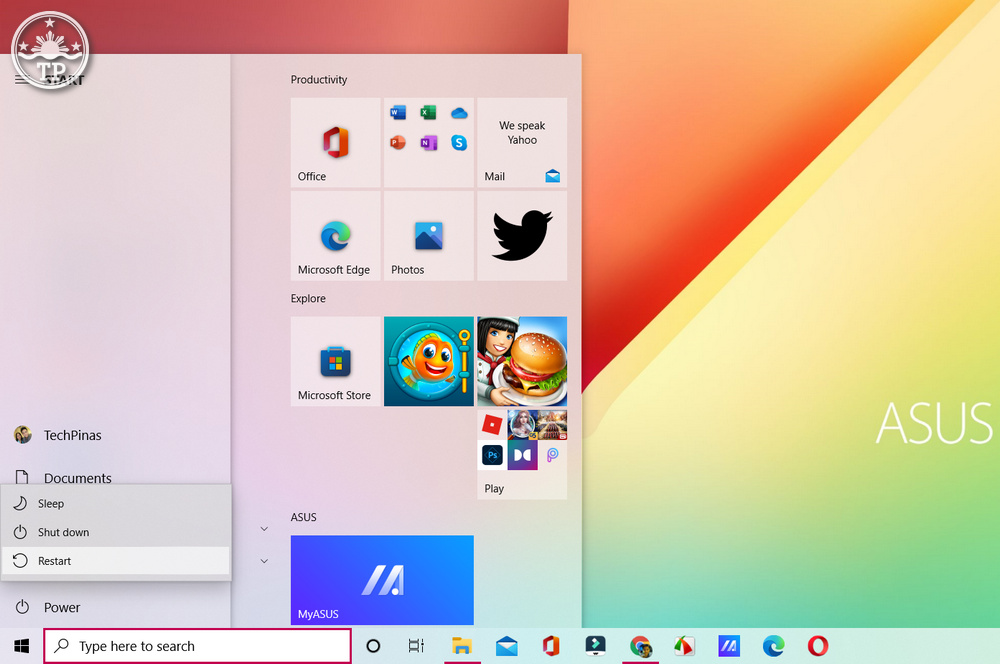1000x664 pixels.
Task: Open the Filmora icon on the taskbar
Action: tap(596, 646)
